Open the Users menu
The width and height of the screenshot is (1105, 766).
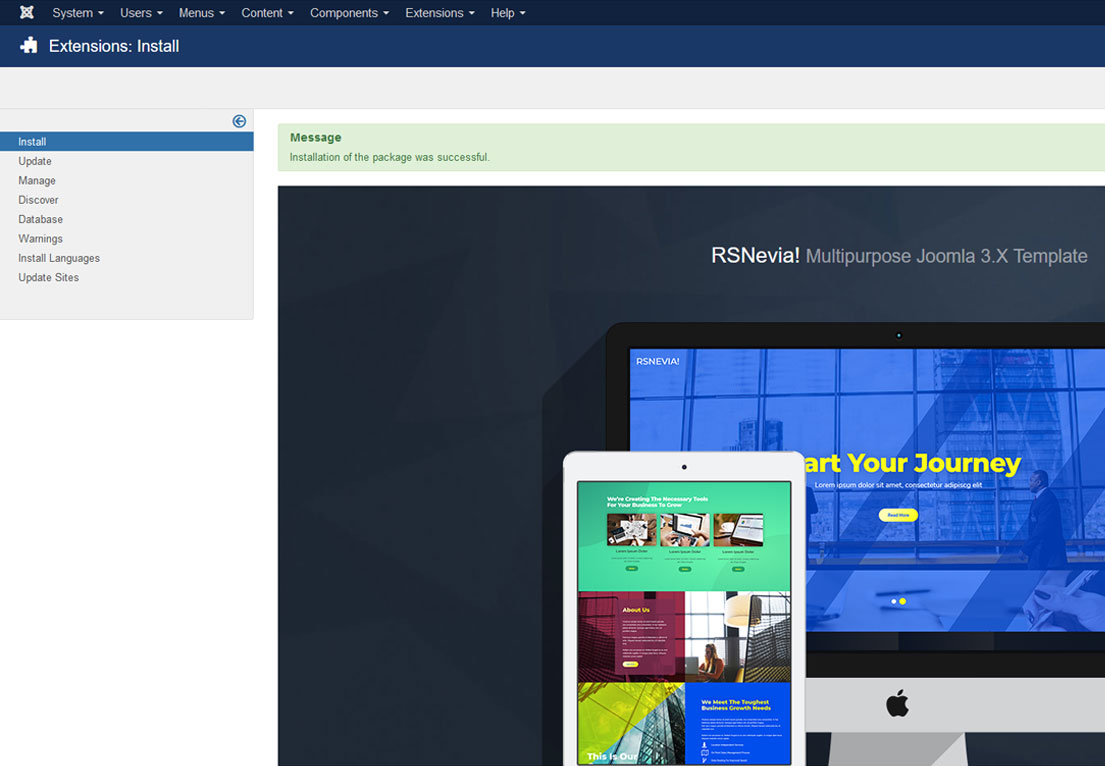pyautogui.click(x=141, y=13)
